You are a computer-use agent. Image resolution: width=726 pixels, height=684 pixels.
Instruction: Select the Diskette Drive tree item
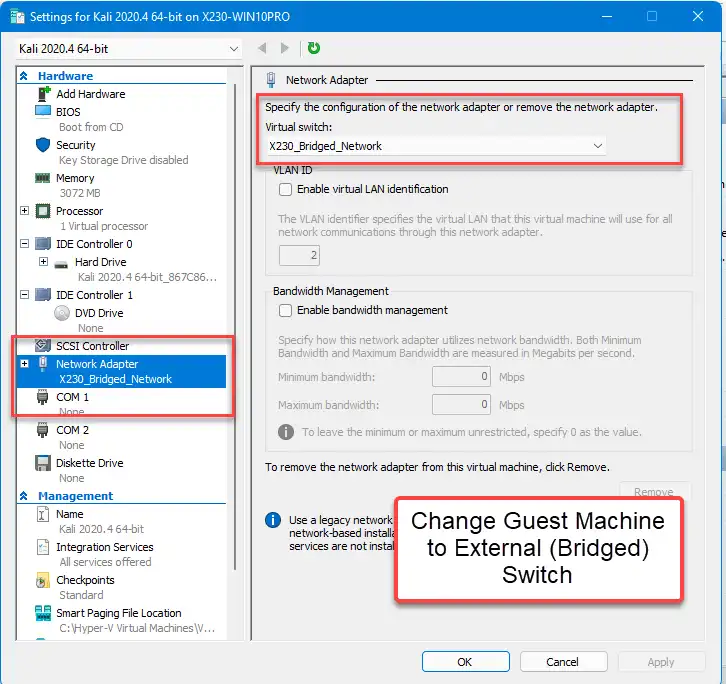[x=89, y=463]
